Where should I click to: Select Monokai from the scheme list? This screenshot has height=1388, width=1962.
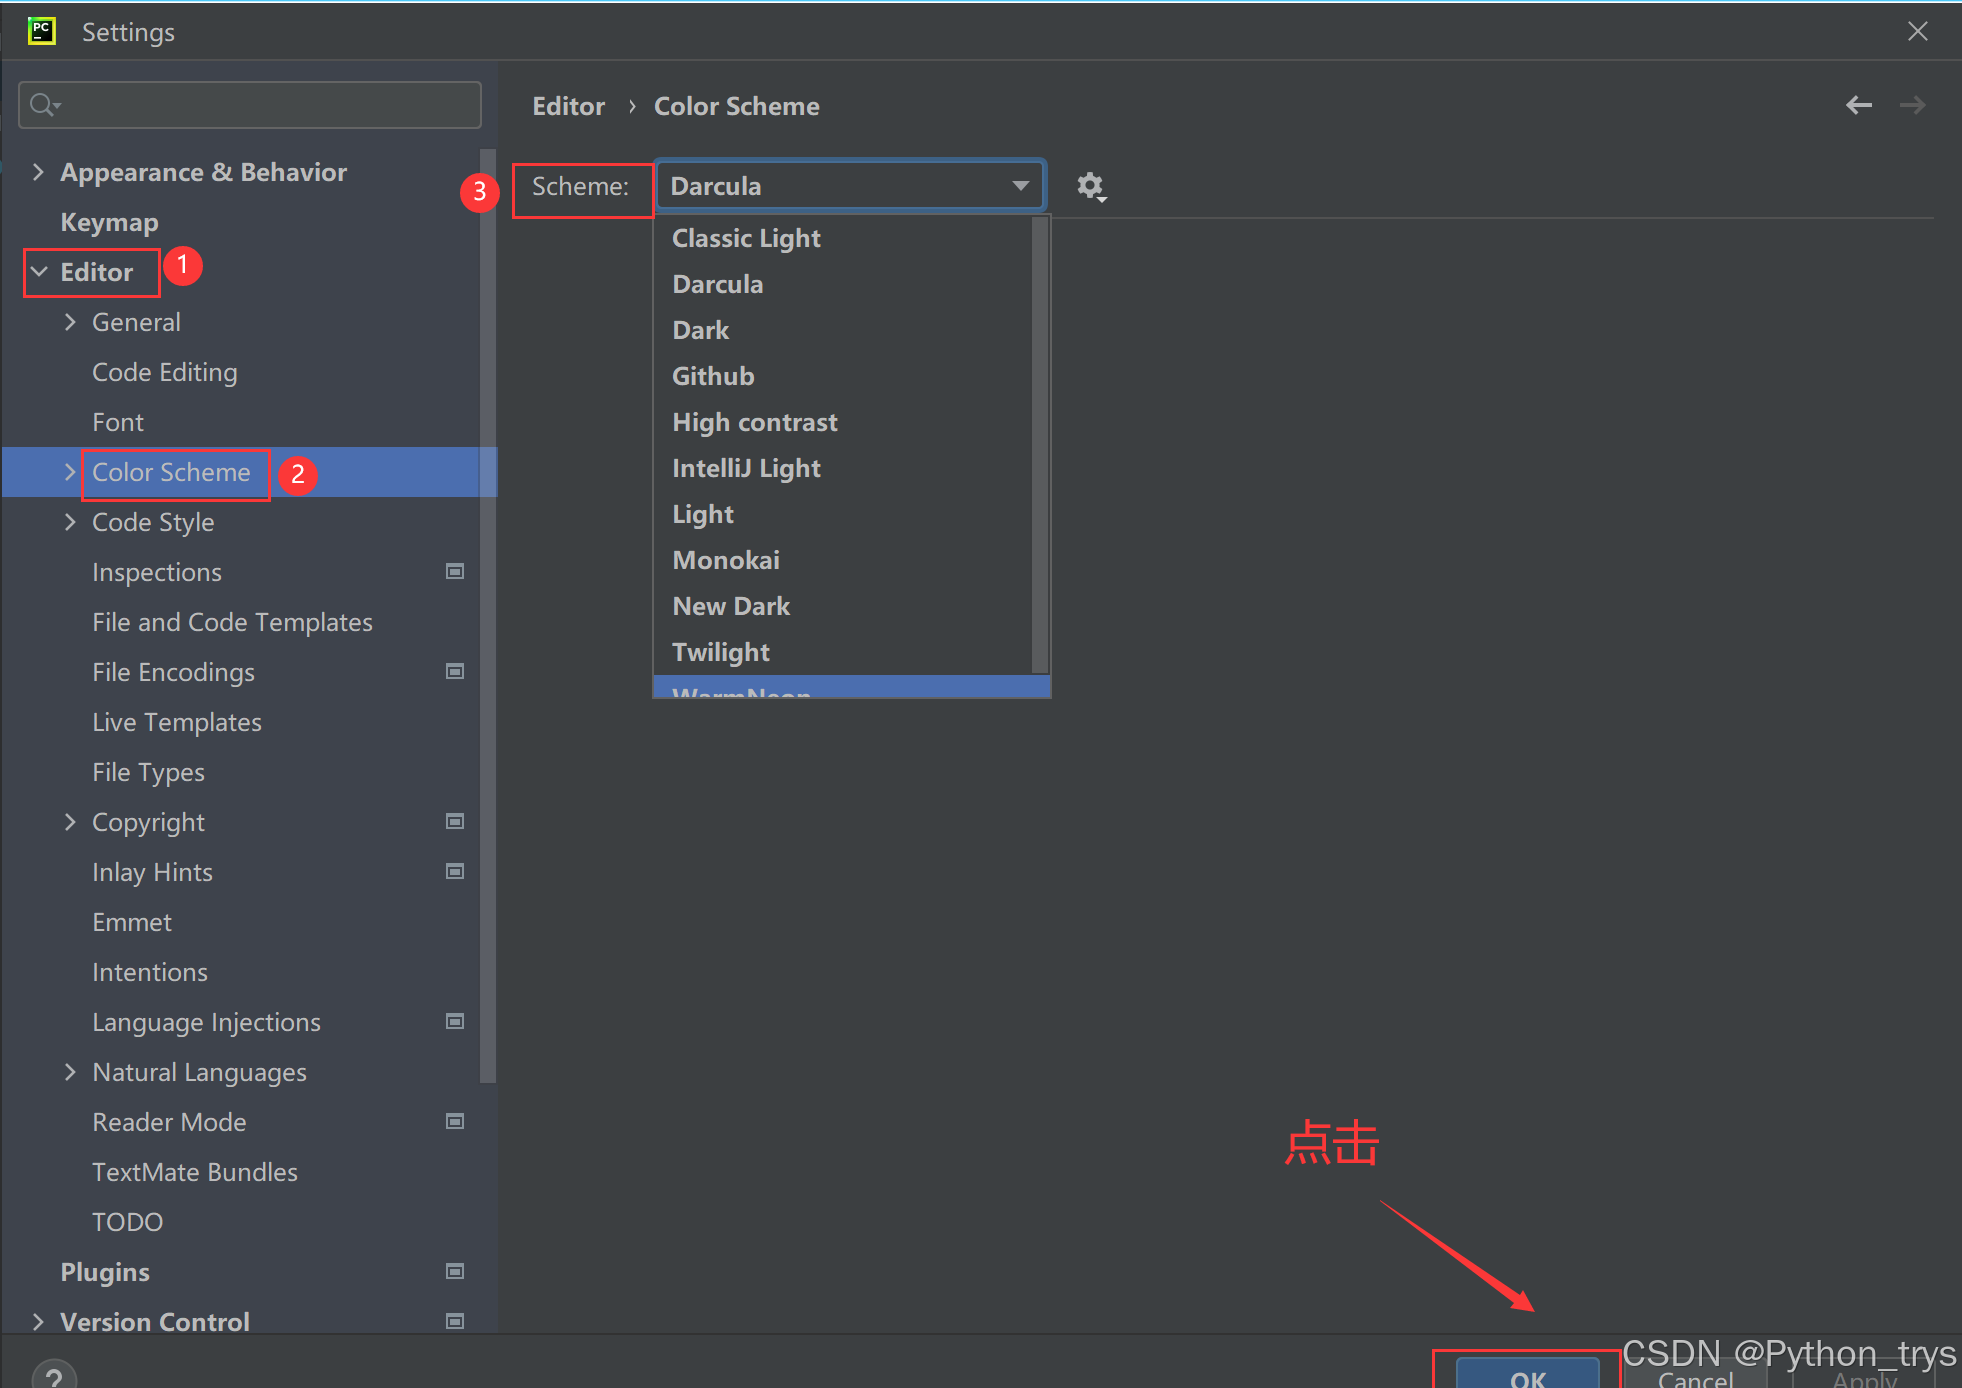coord(726,560)
